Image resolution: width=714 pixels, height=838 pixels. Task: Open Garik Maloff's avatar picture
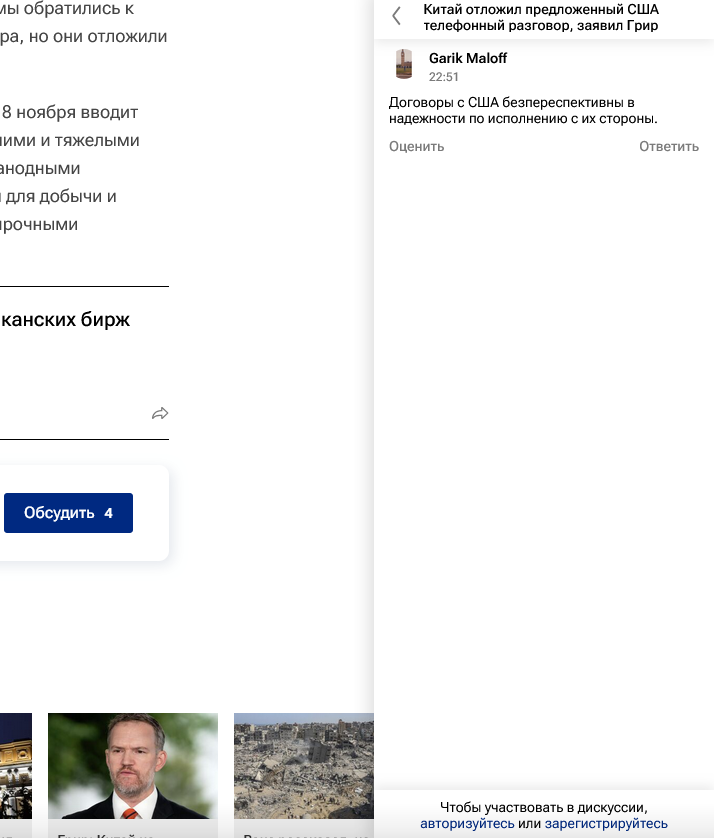[x=404, y=64]
